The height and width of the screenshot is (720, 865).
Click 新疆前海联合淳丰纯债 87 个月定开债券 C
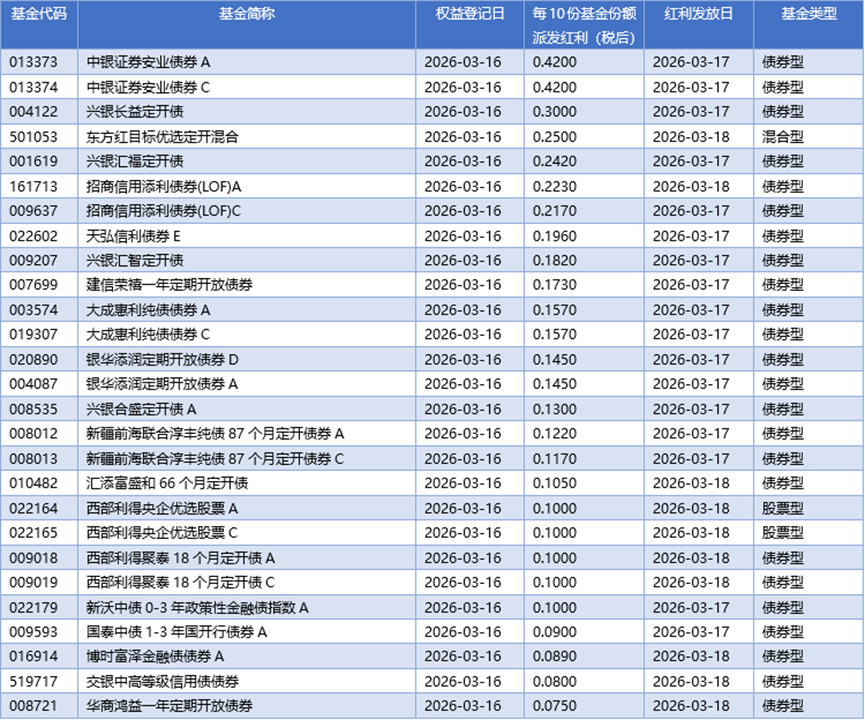[x=215, y=459]
